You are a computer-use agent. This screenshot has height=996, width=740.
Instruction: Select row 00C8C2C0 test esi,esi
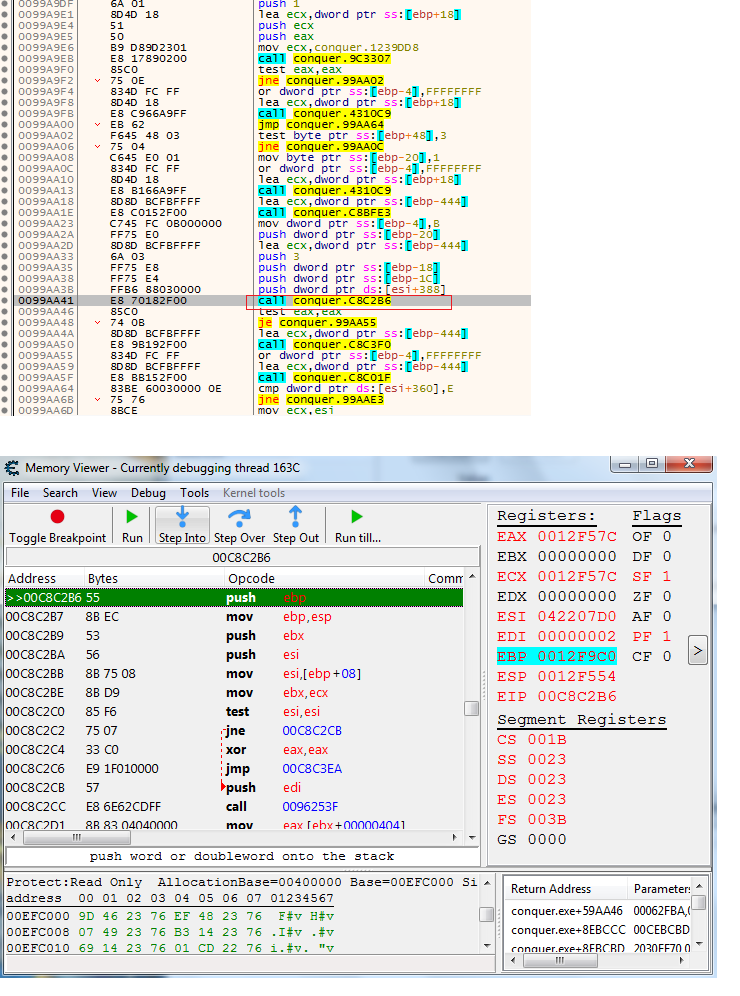point(234,712)
